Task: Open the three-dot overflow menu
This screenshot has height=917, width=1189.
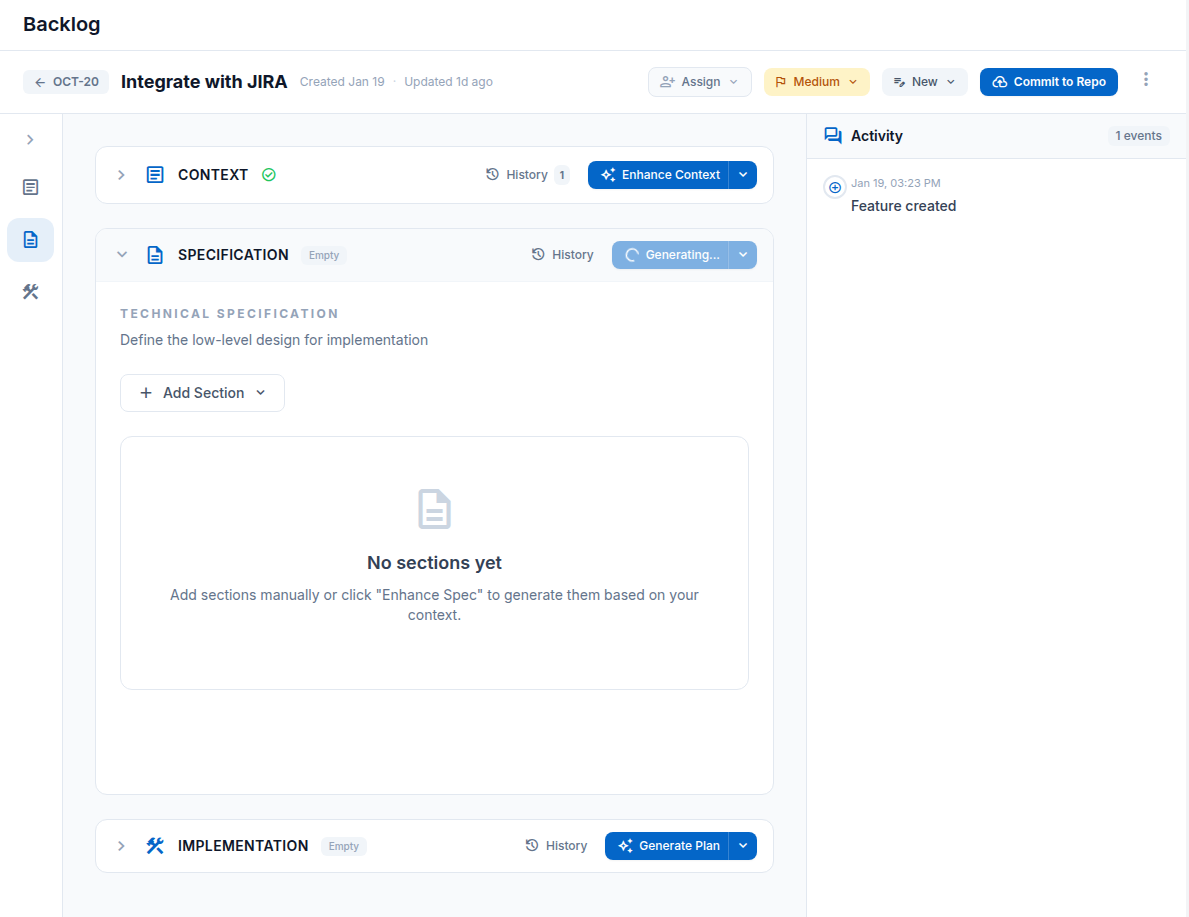Action: pyautogui.click(x=1146, y=81)
